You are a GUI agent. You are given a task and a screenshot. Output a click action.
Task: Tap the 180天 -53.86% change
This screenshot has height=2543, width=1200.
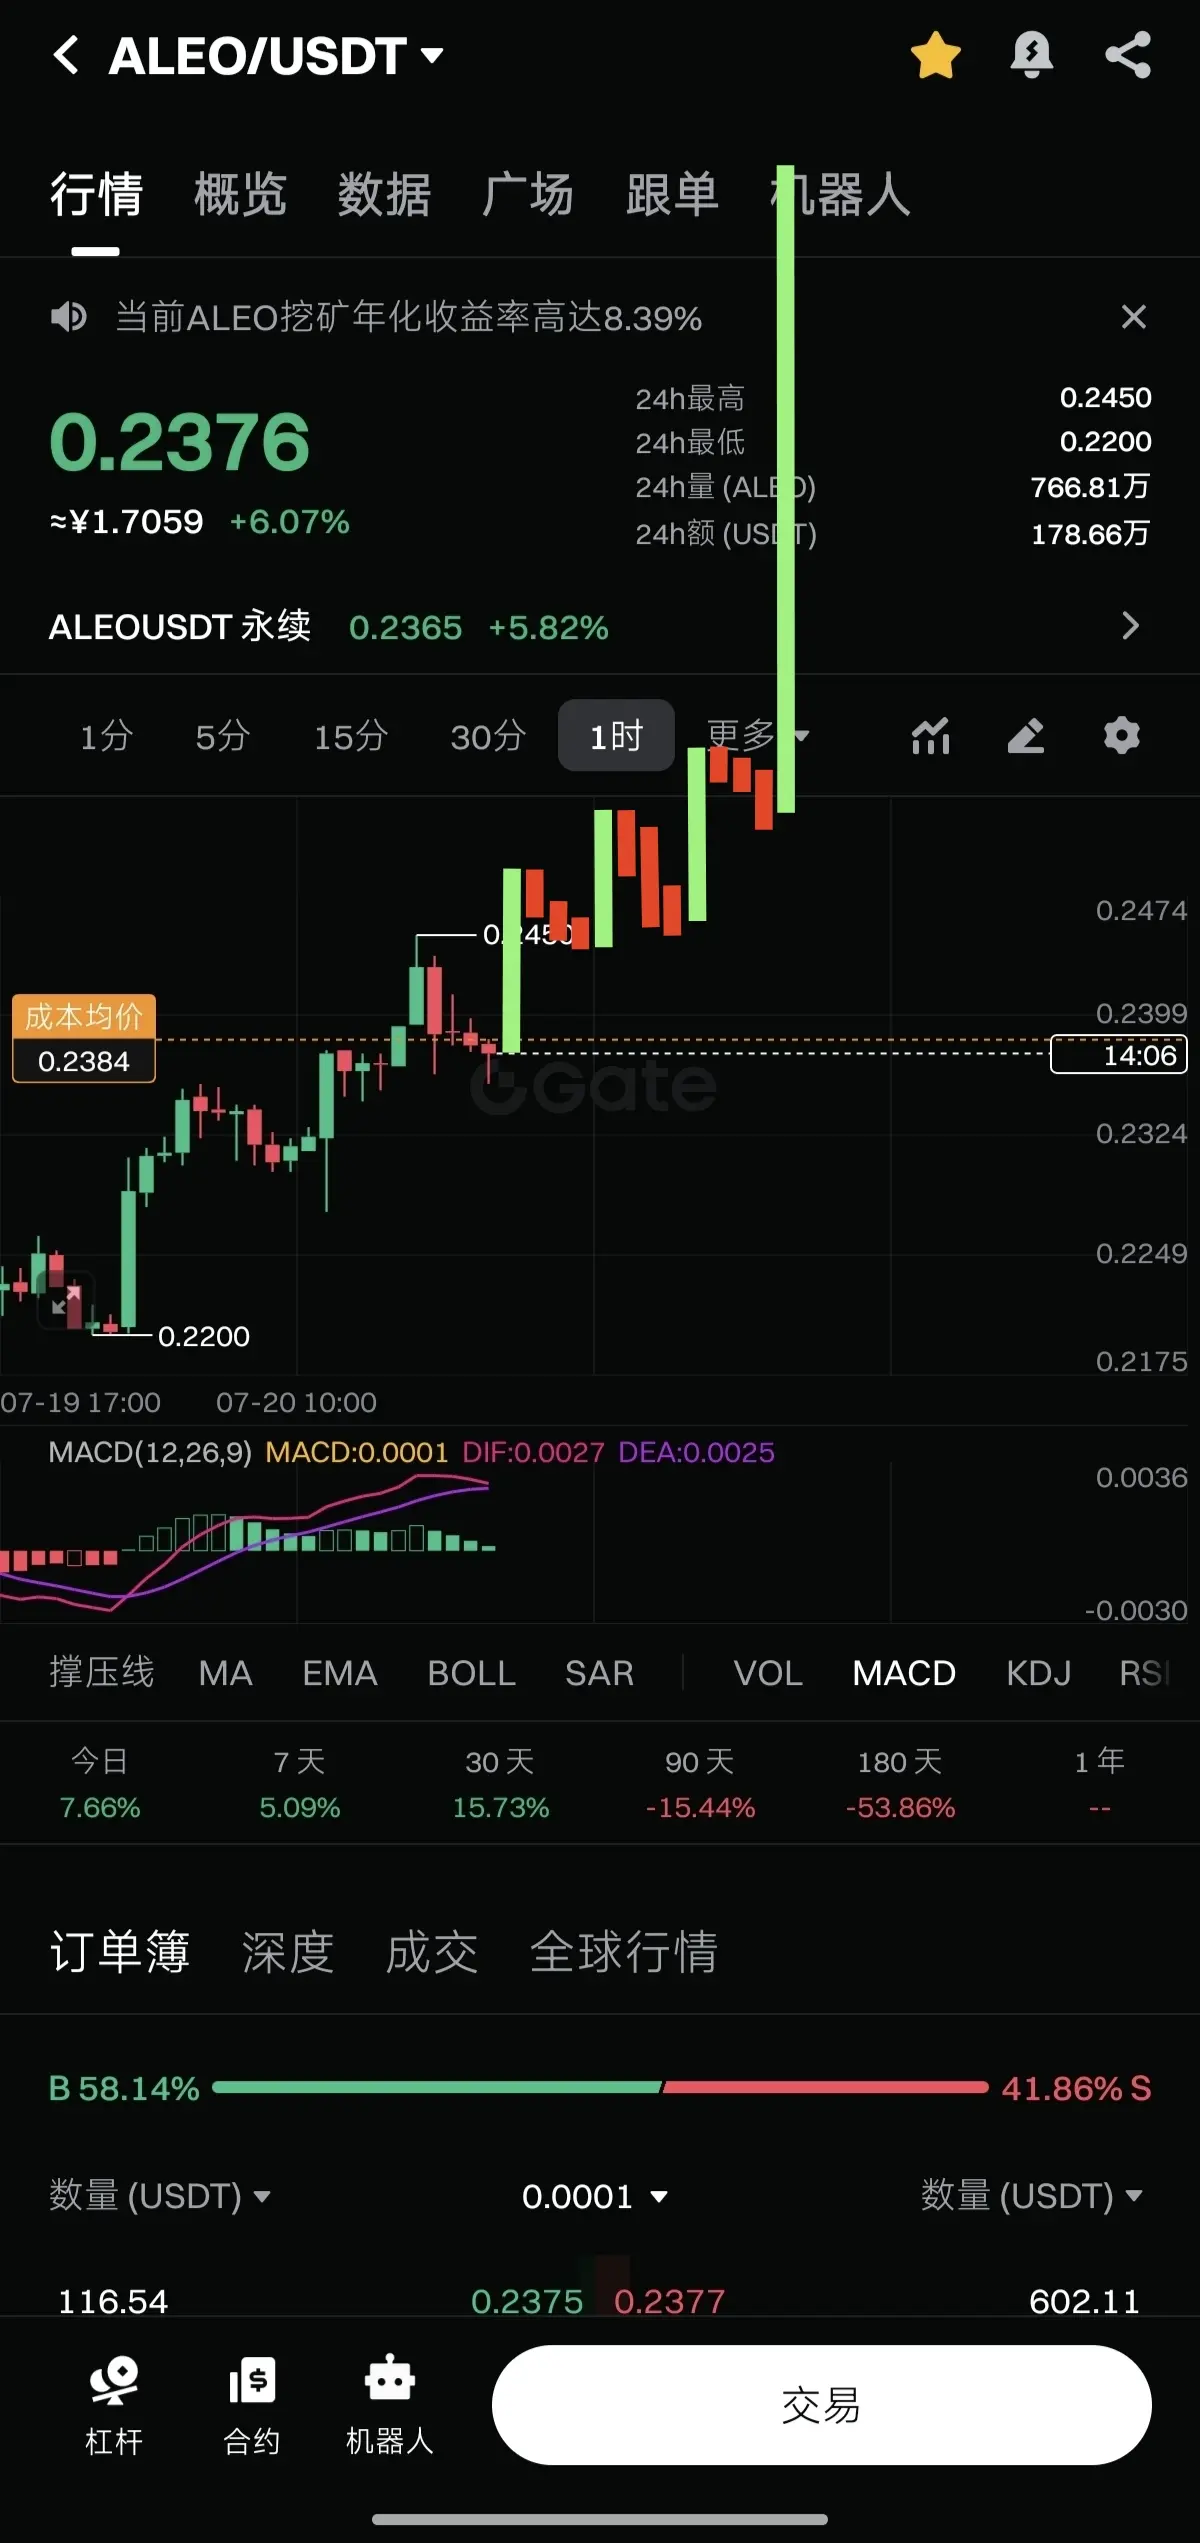pos(900,1784)
